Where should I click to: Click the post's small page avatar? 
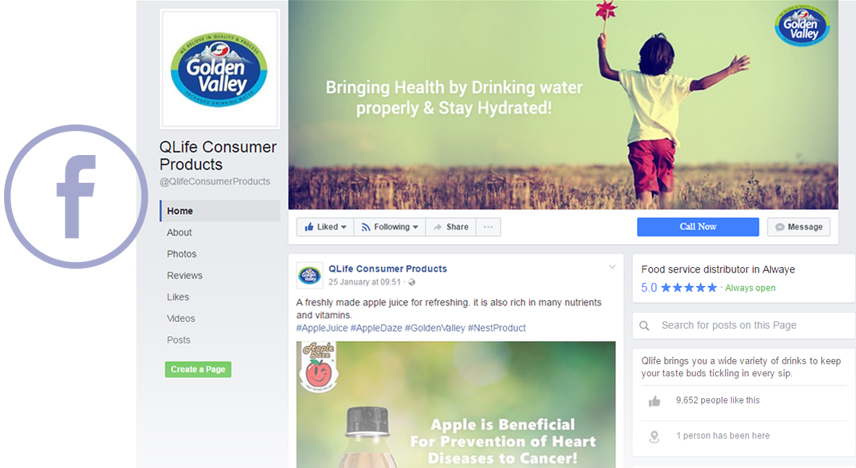[x=310, y=275]
